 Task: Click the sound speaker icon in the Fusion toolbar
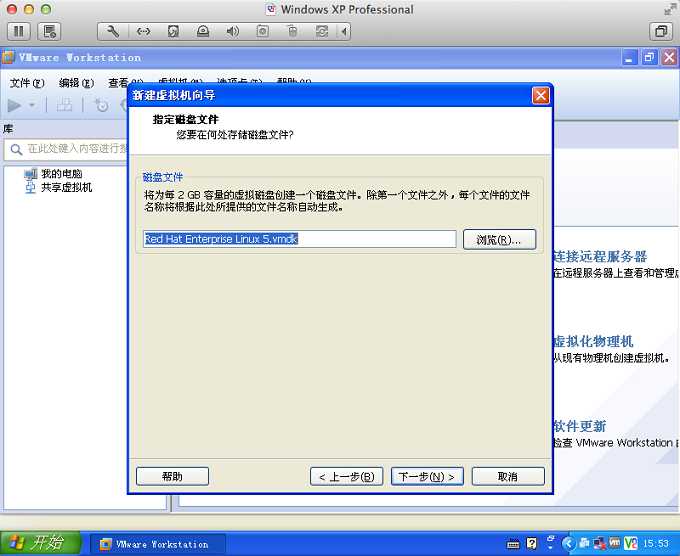click(232, 31)
